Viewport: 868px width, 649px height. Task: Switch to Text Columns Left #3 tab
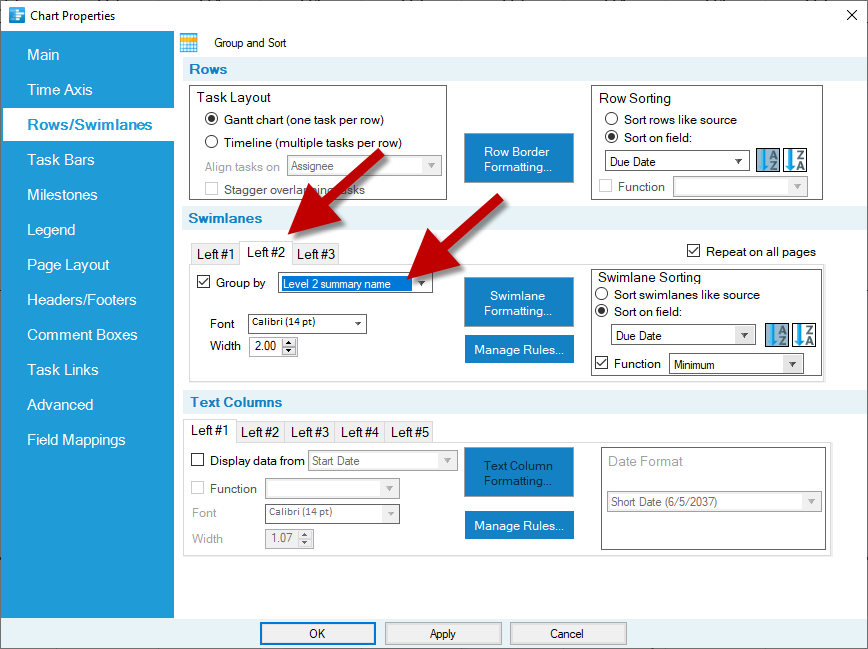(x=309, y=432)
